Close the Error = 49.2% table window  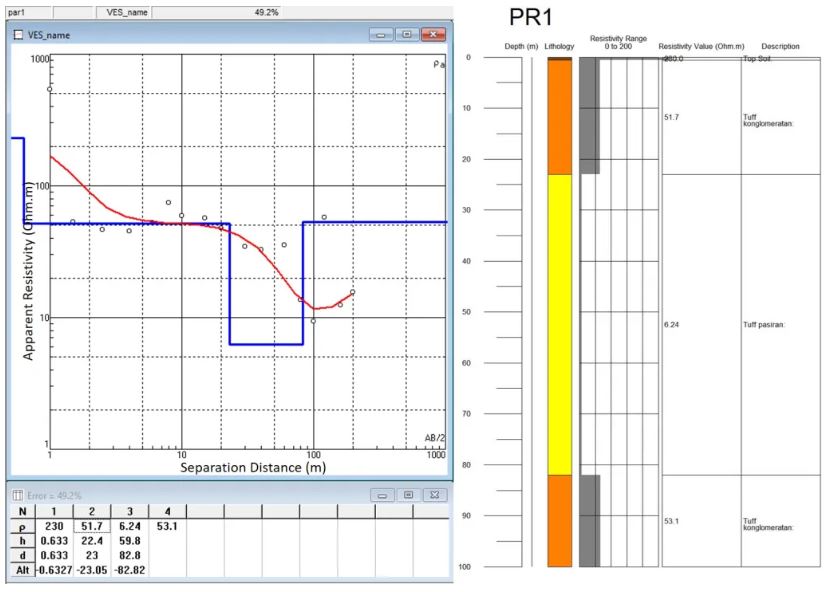[x=435, y=495]
